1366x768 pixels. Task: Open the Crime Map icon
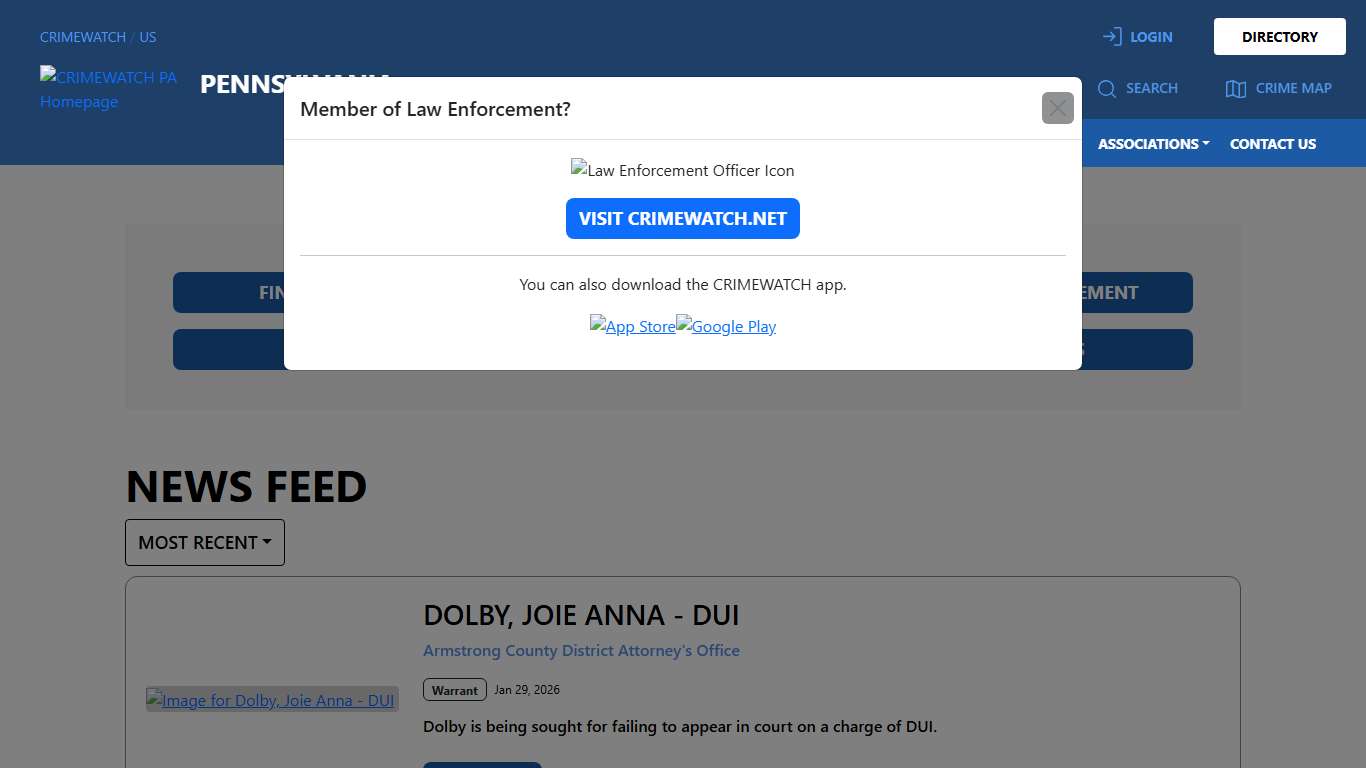(1235, 89)
